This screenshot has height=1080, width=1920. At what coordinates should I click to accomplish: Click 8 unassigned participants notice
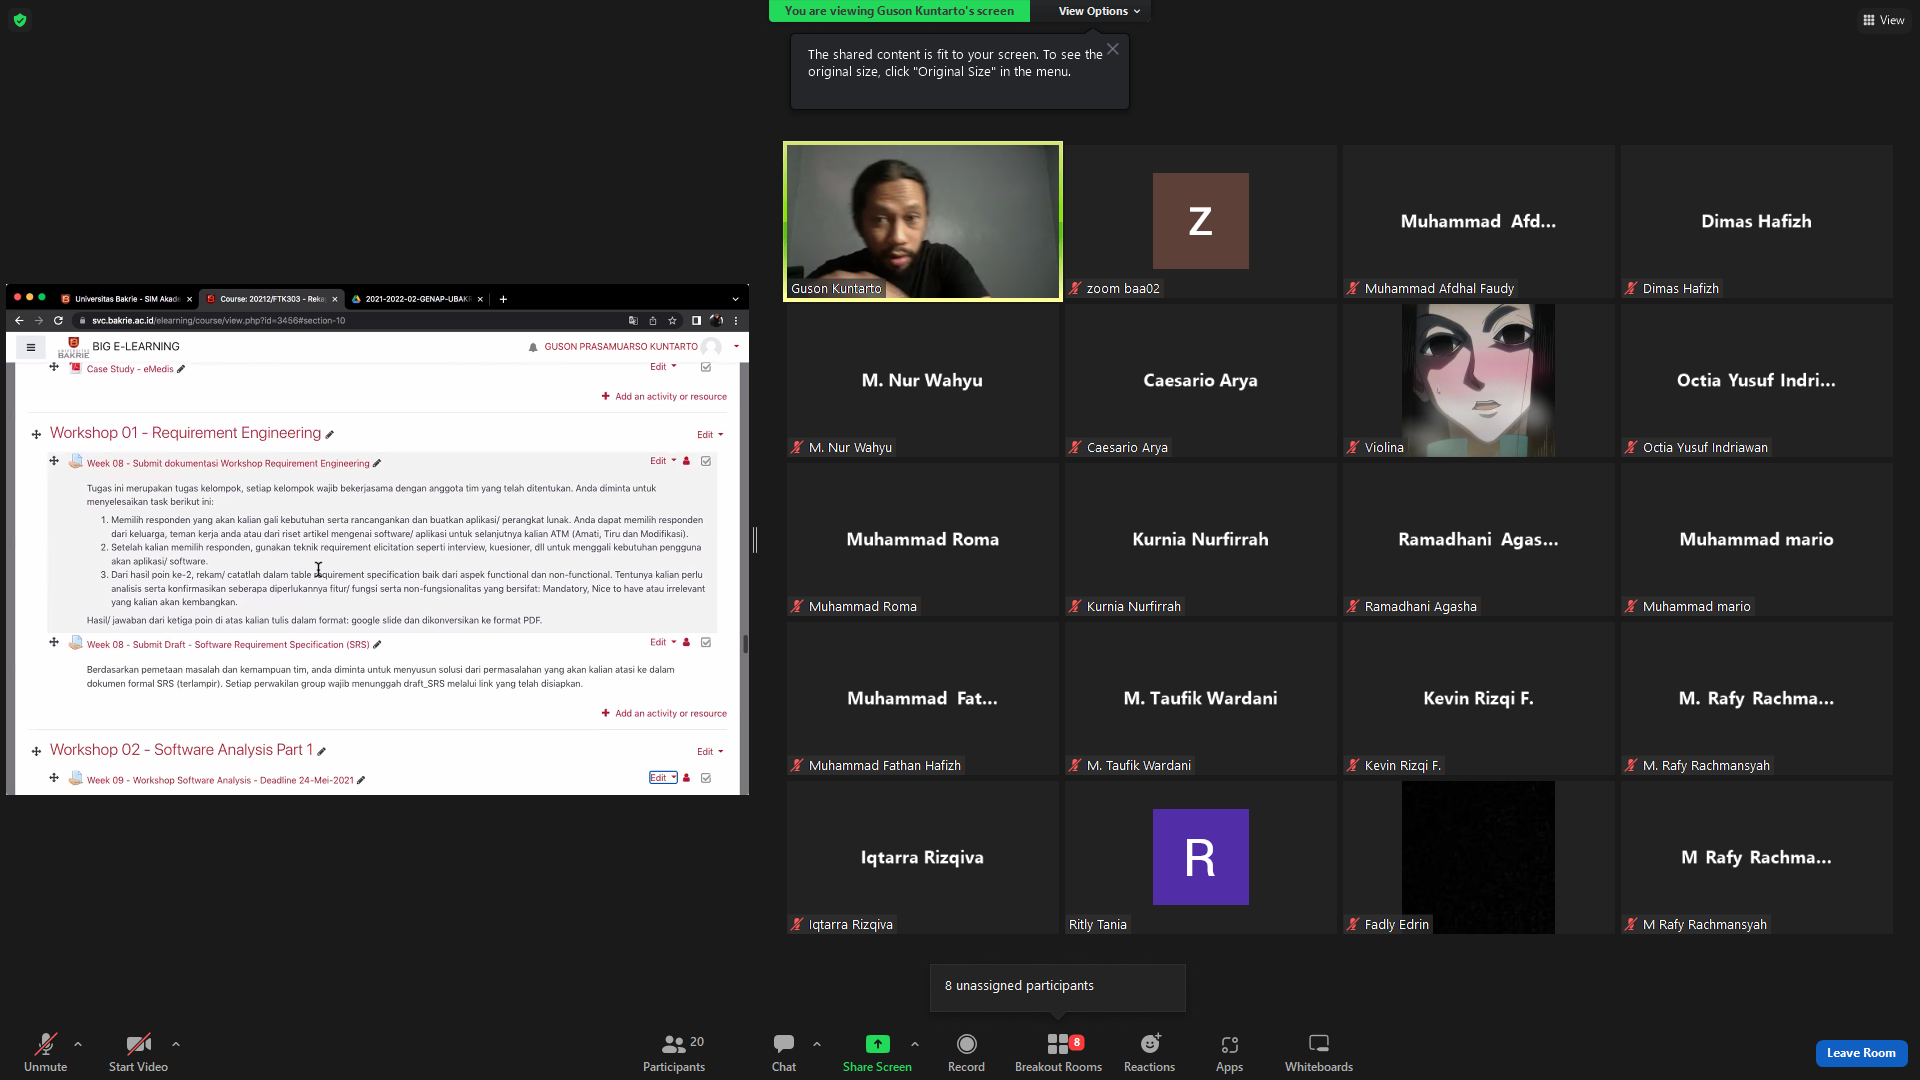click(x=1057, y=986)
